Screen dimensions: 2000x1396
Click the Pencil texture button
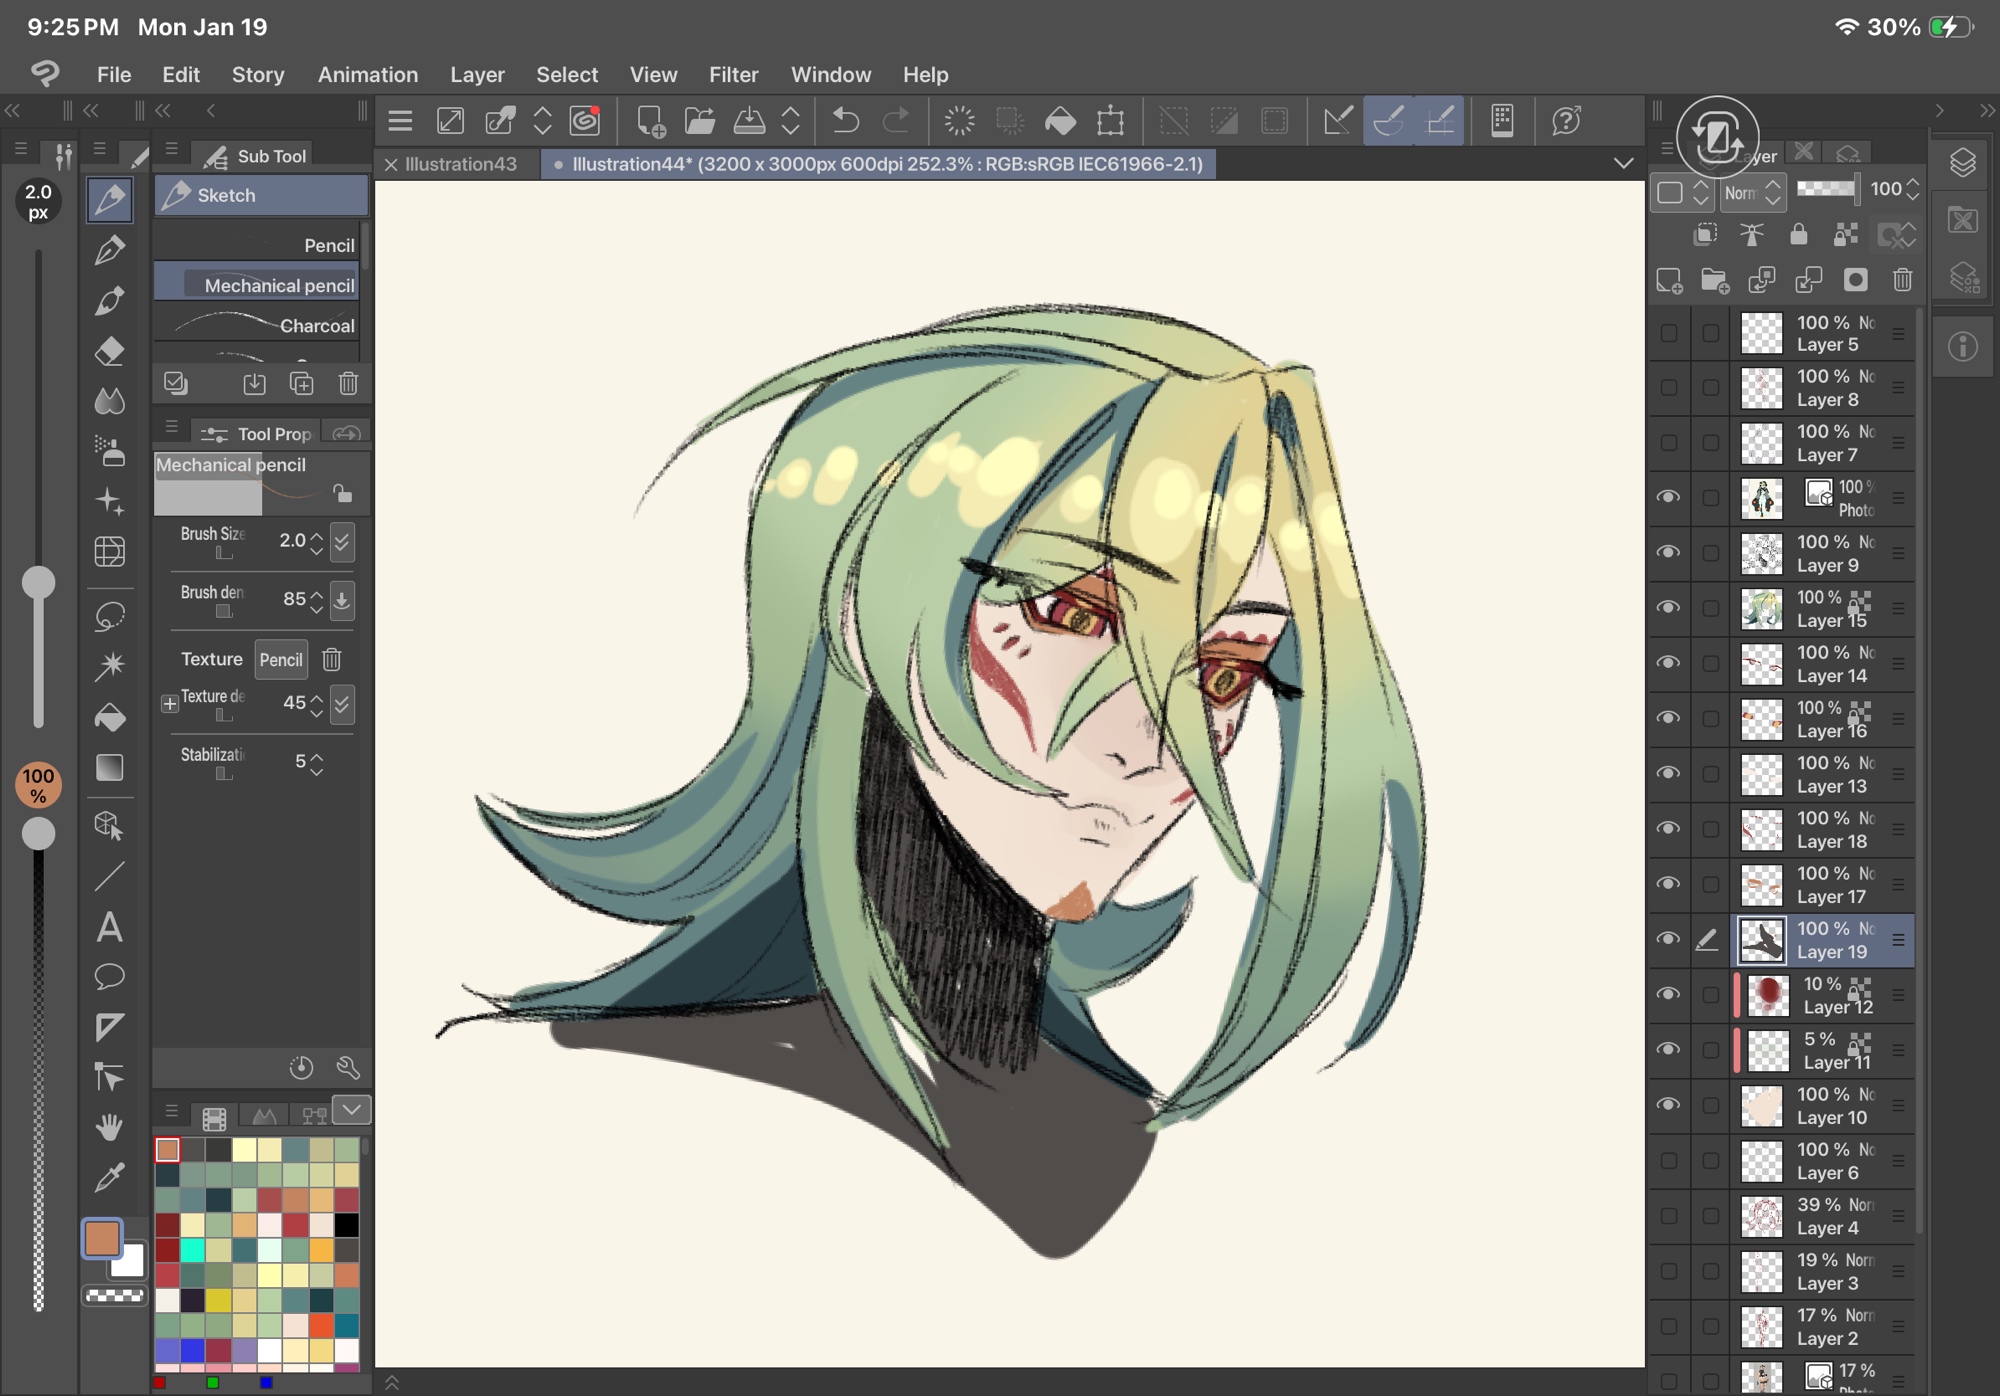(x=280, y=660)
